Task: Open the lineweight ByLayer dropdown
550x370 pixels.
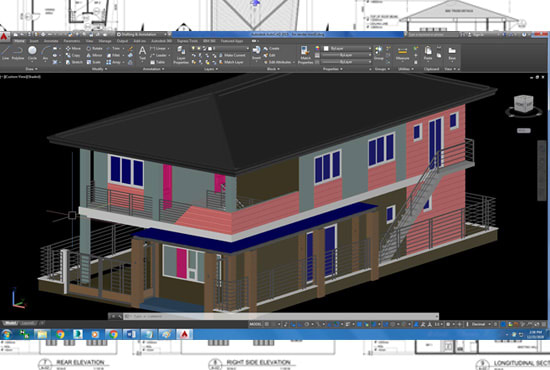Action: (x=347, y=55)
